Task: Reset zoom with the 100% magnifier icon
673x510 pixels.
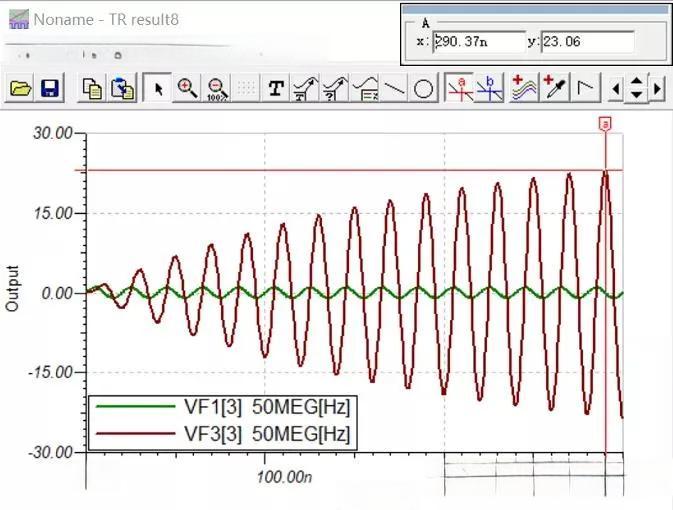Action: coord(217,88)
